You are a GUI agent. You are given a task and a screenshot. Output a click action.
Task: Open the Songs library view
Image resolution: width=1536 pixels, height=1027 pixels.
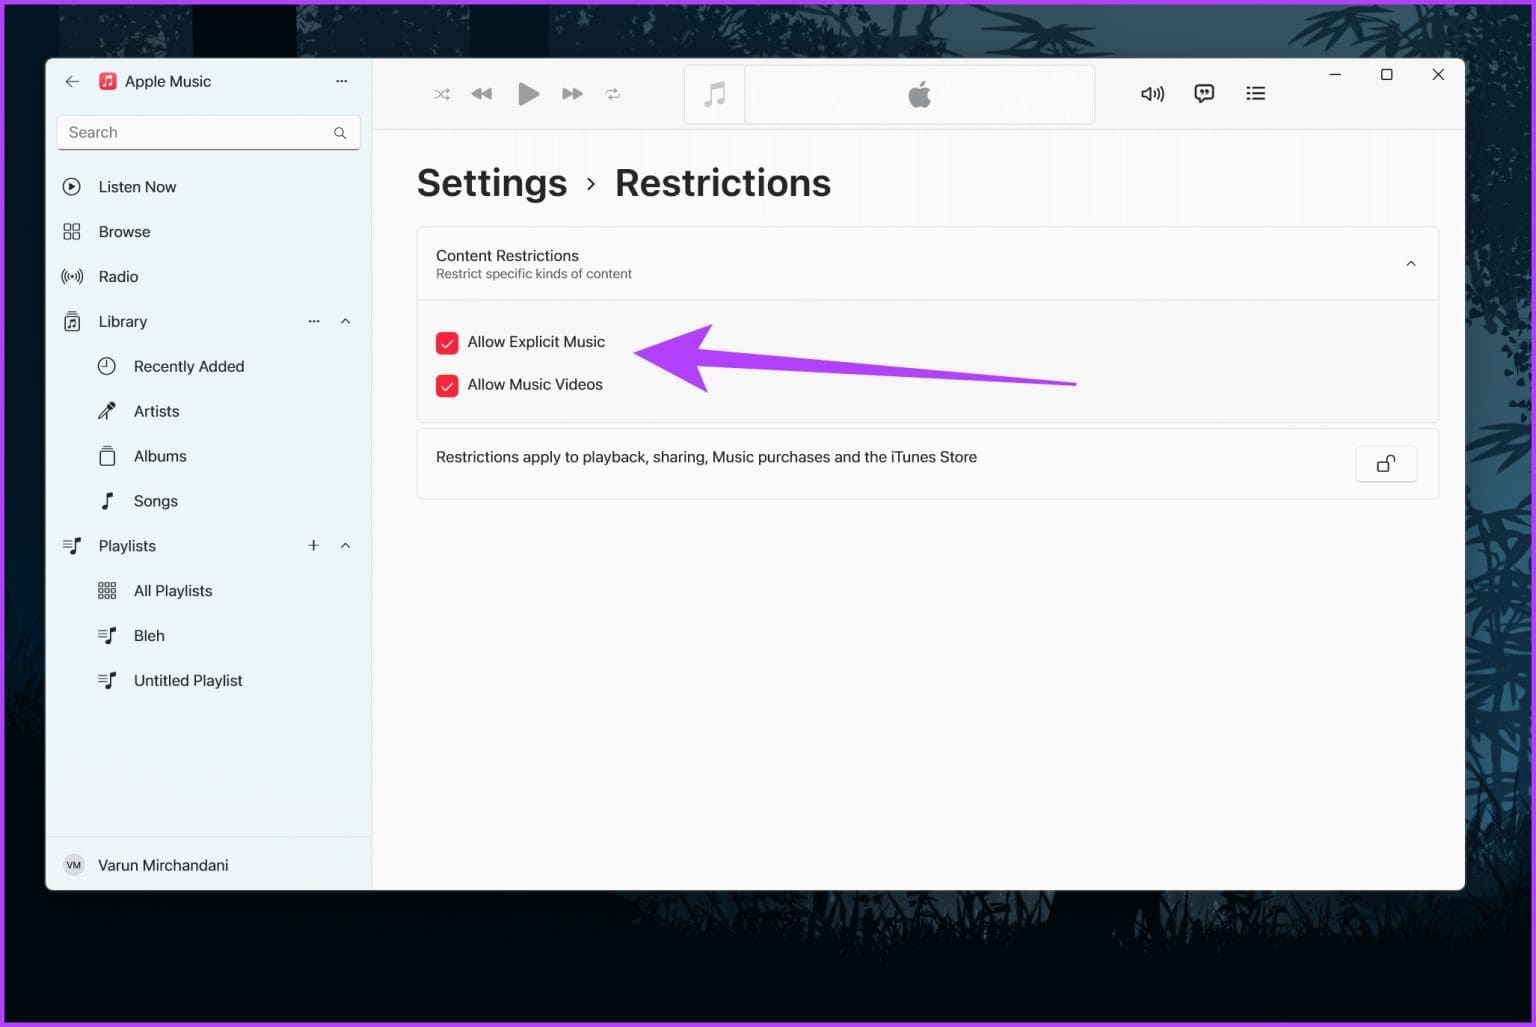point(208,502)
